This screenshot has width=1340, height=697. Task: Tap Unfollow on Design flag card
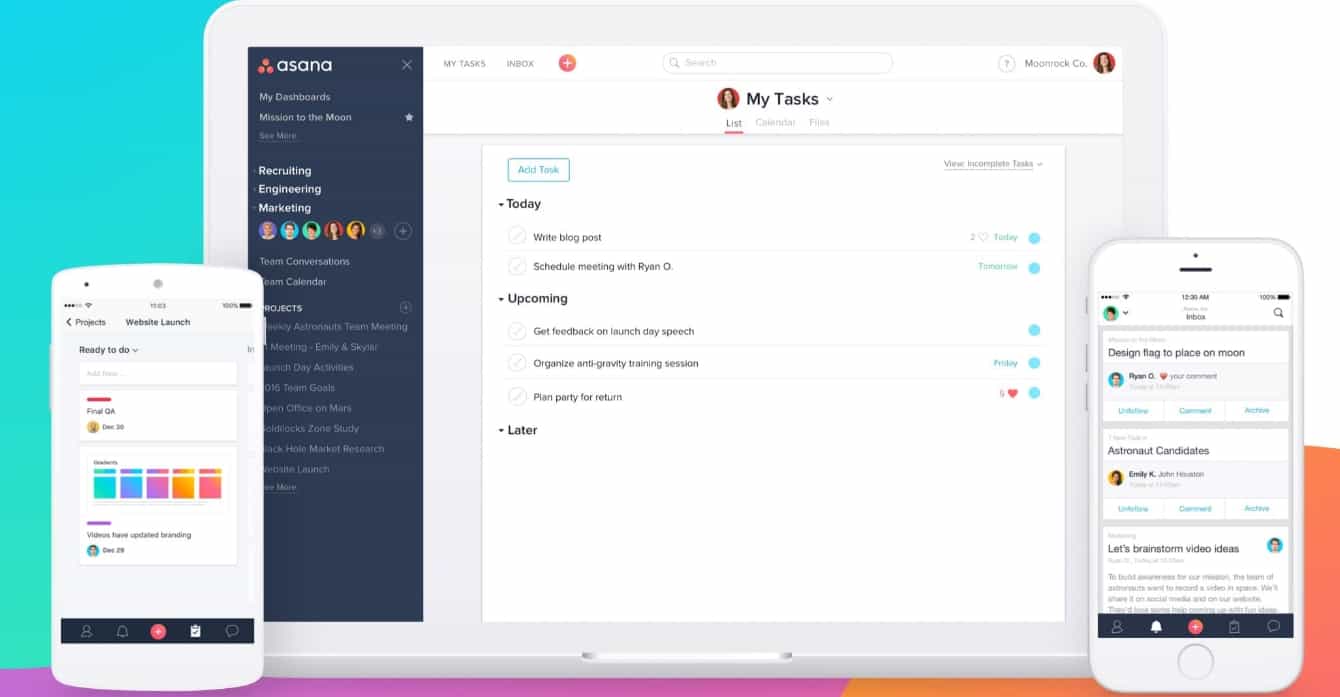1133,410
